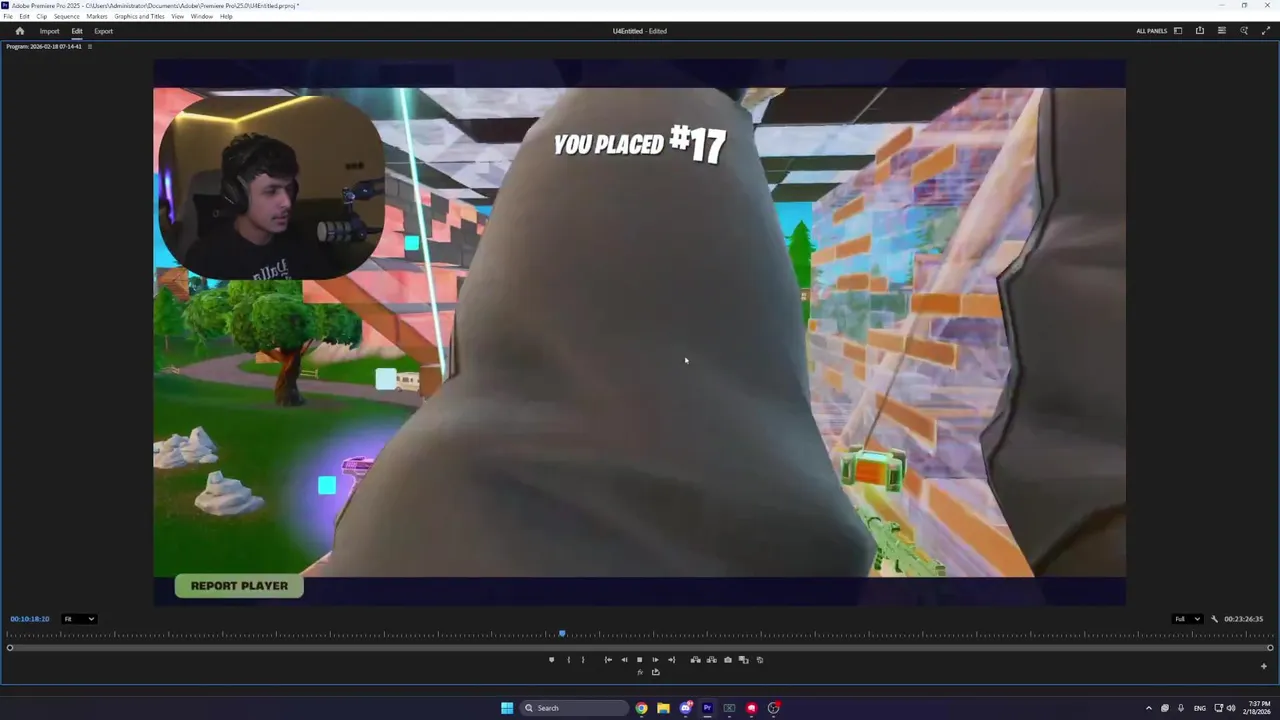The height and width of the screenshot is (720, 1280).
Task: Open the Import workspace tab
Action: click(x=49, y=31)
